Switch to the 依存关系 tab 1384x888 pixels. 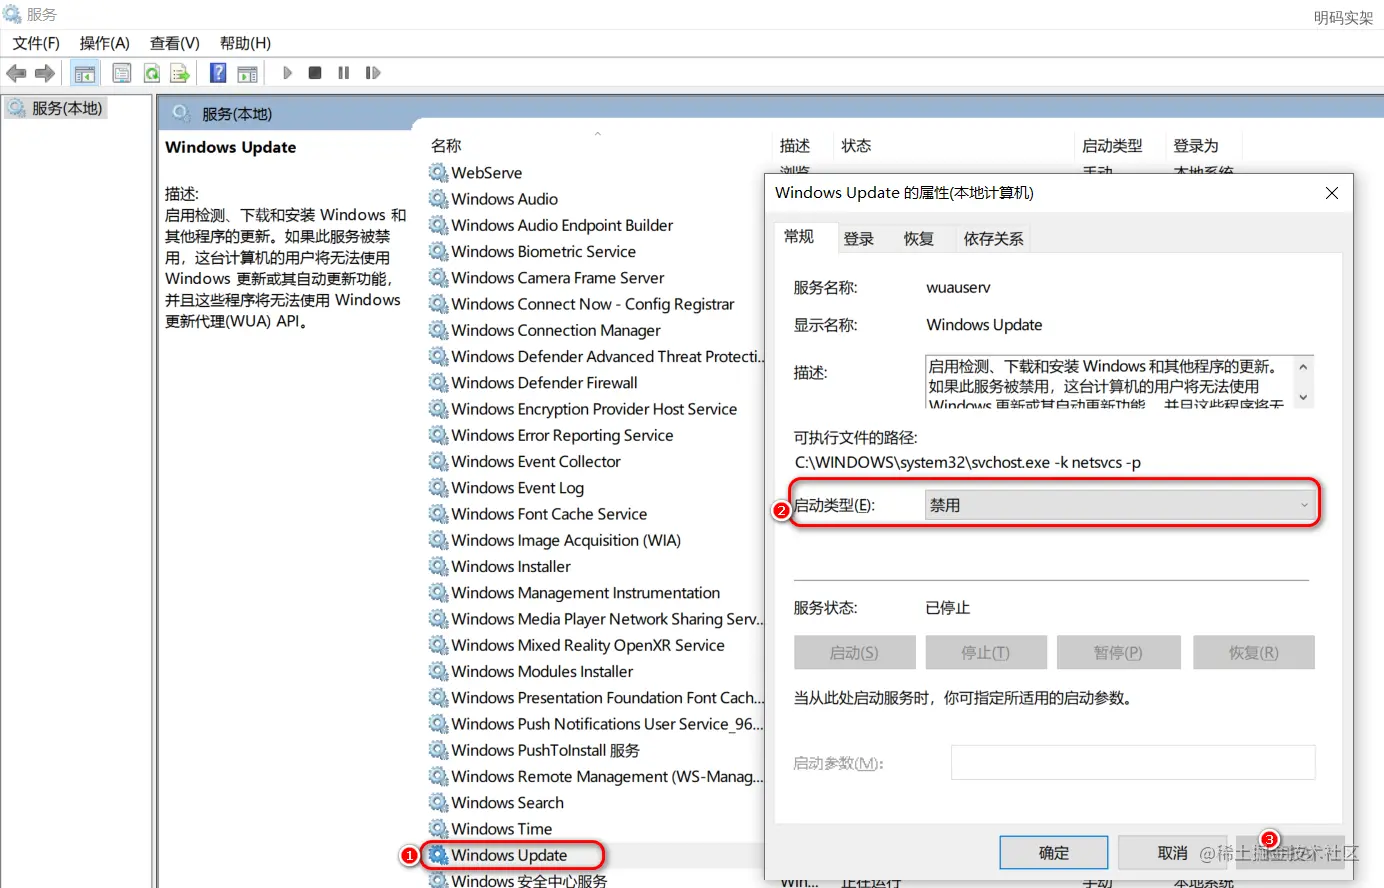pyautogui.click(x=993, y=239)
